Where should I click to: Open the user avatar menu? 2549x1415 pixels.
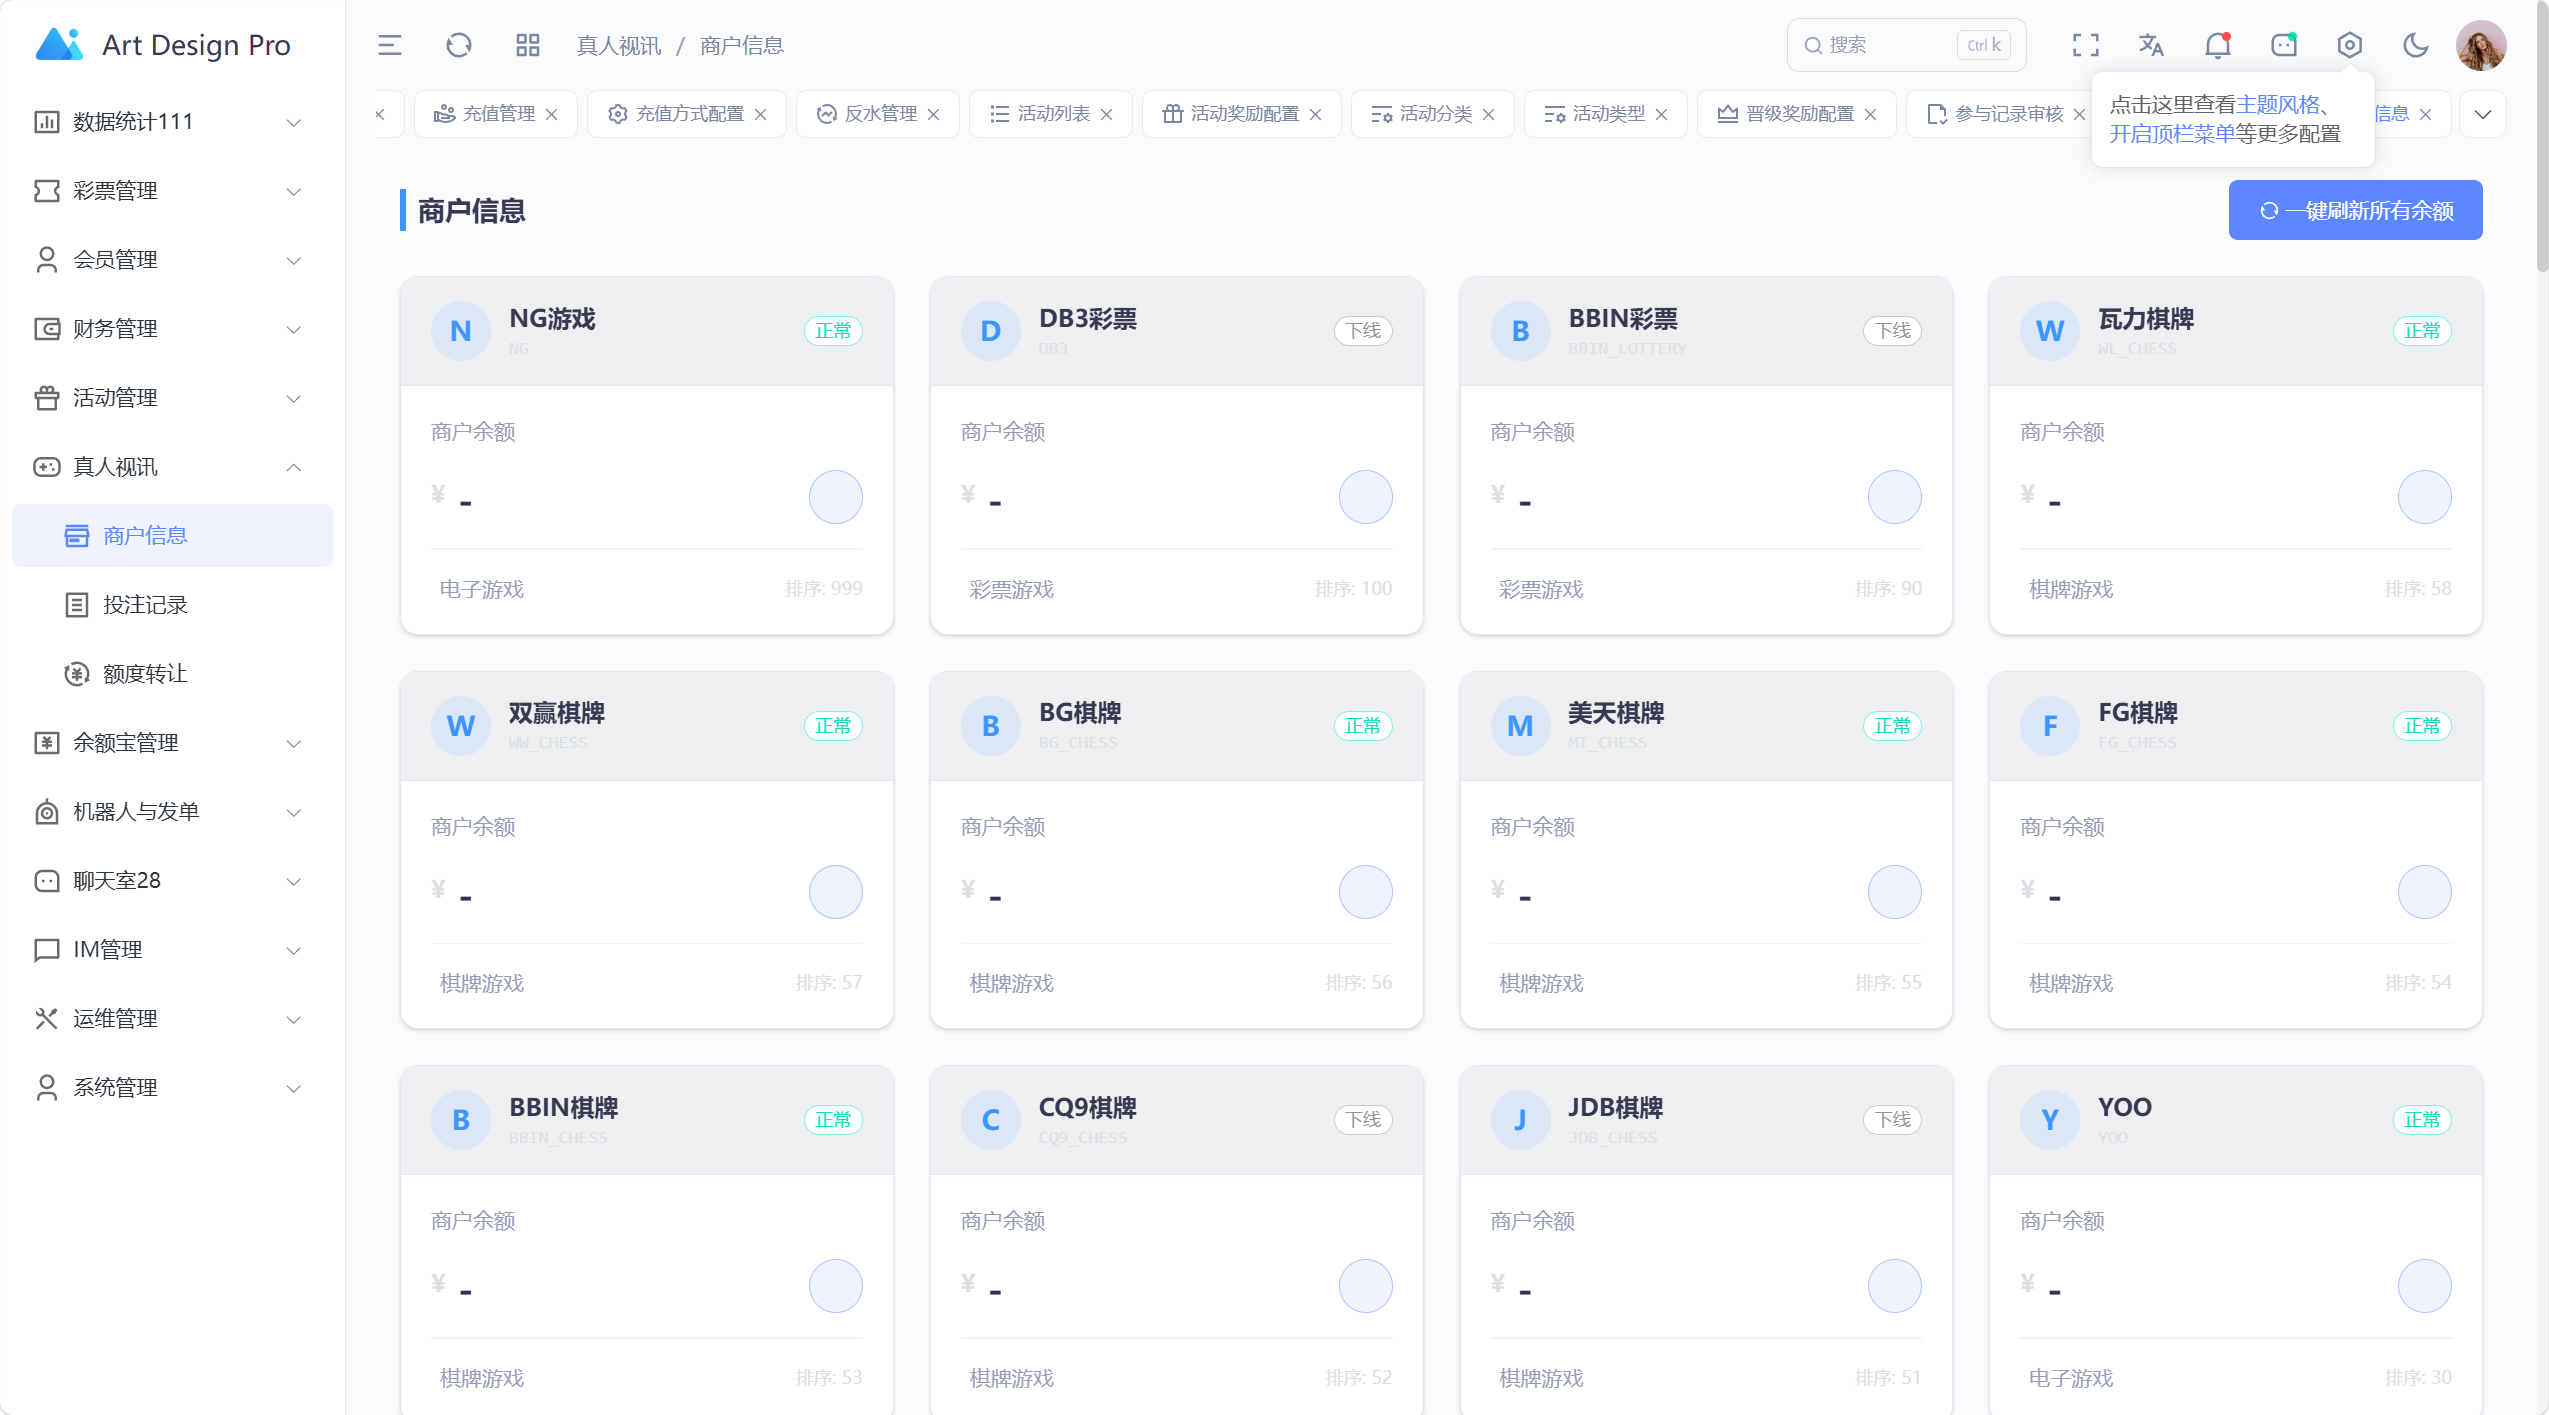[2481, 45]
